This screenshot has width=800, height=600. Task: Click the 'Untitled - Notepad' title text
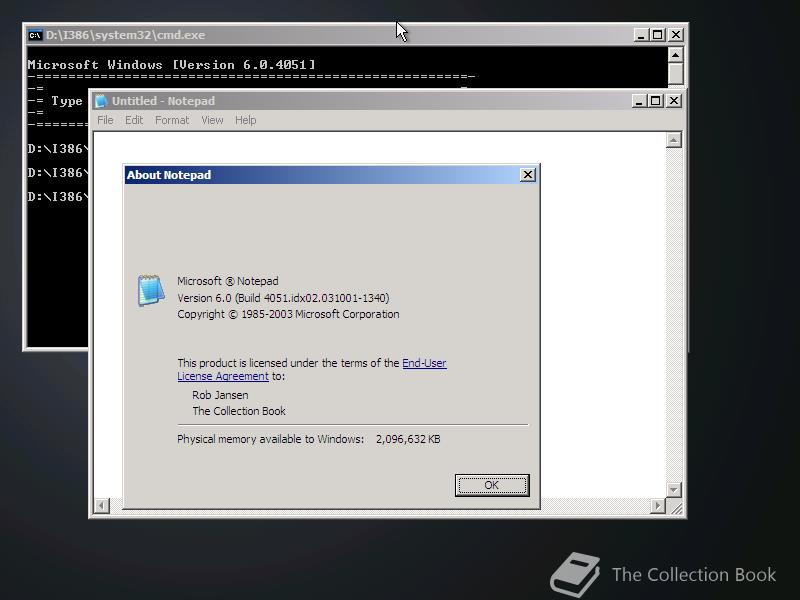[163, 101]
